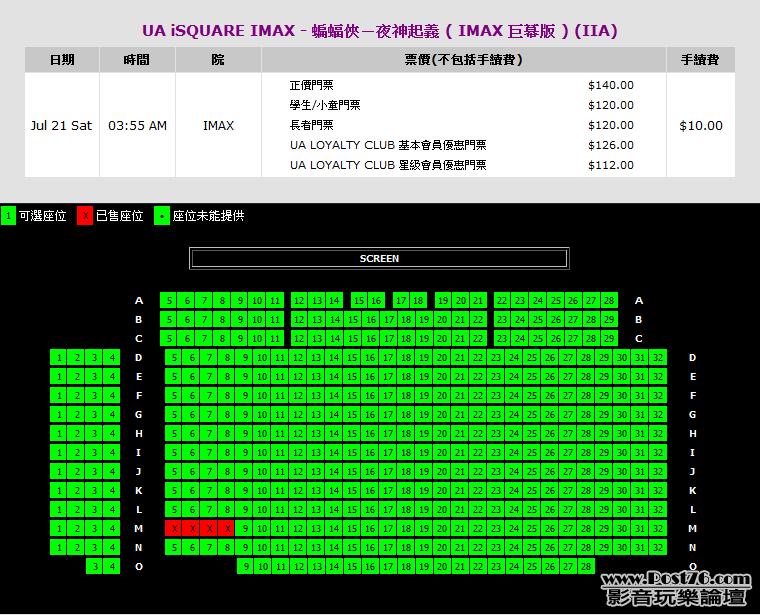Click the 學生/小童門票 ticket type
760x615 pixels.
pos(325,105)
